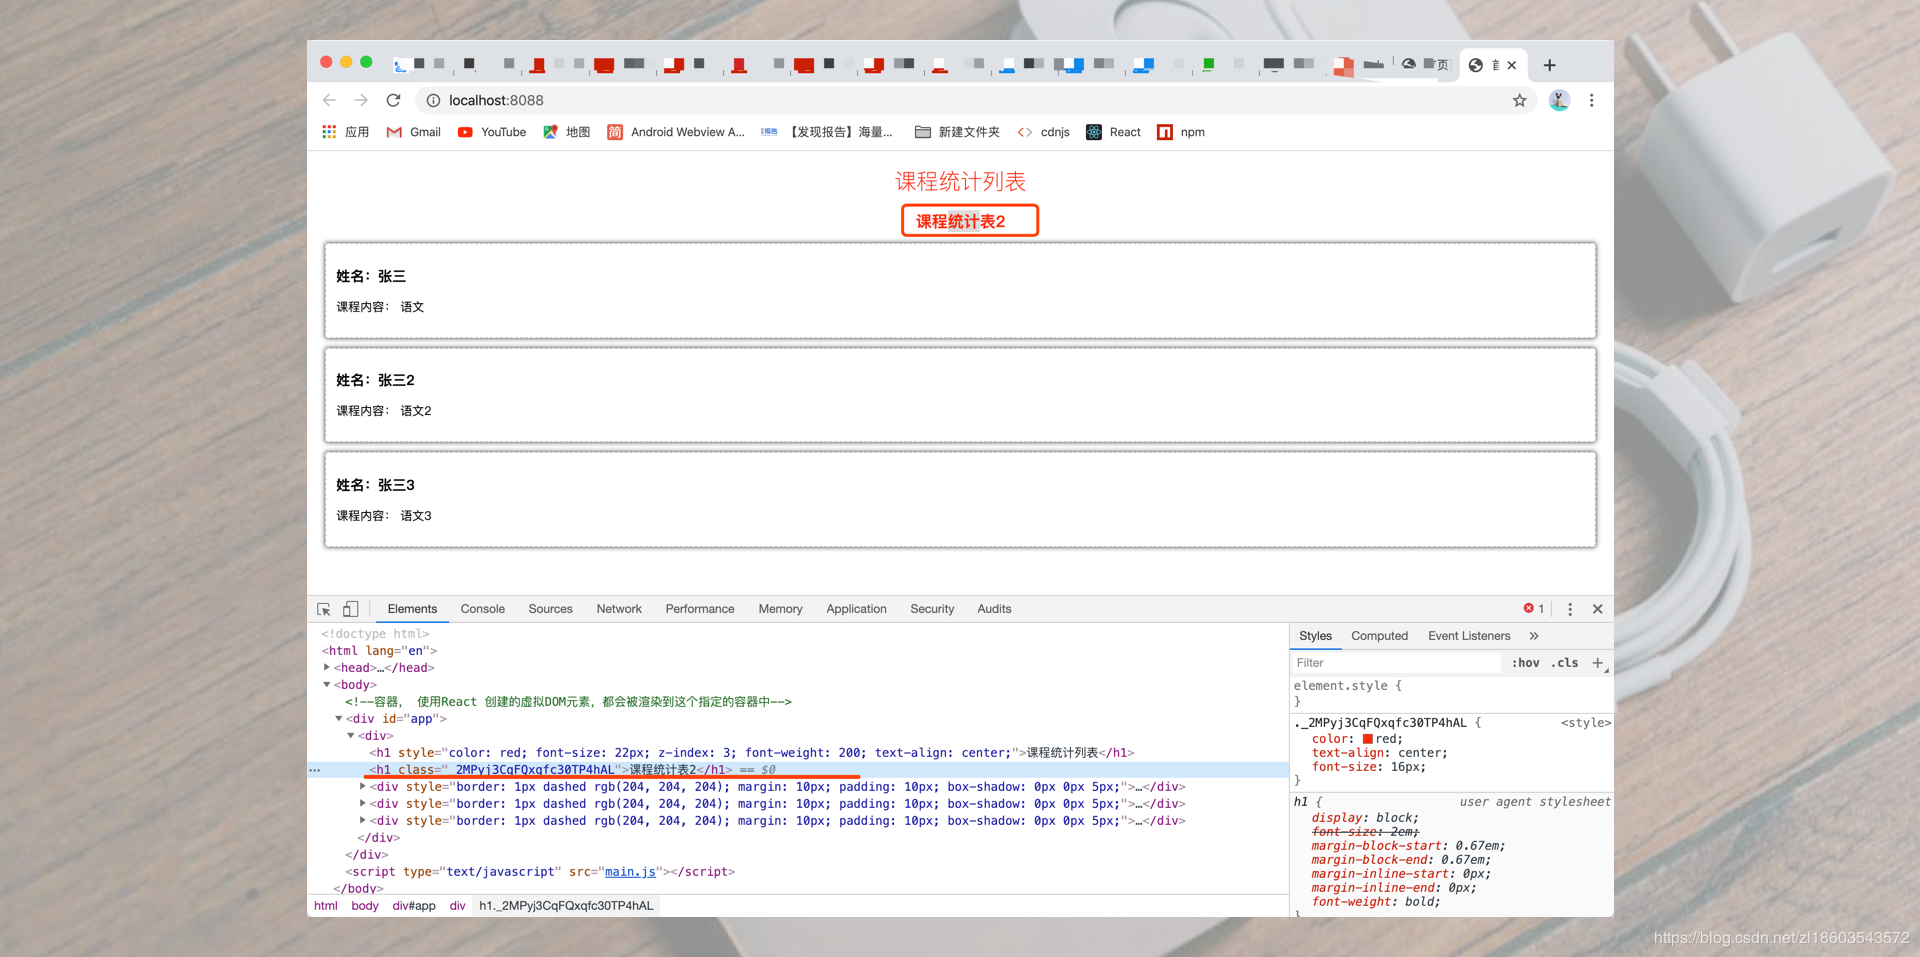
Task: Select the element inspector tool
Action: pyautogui.click(x=324, y=609)
